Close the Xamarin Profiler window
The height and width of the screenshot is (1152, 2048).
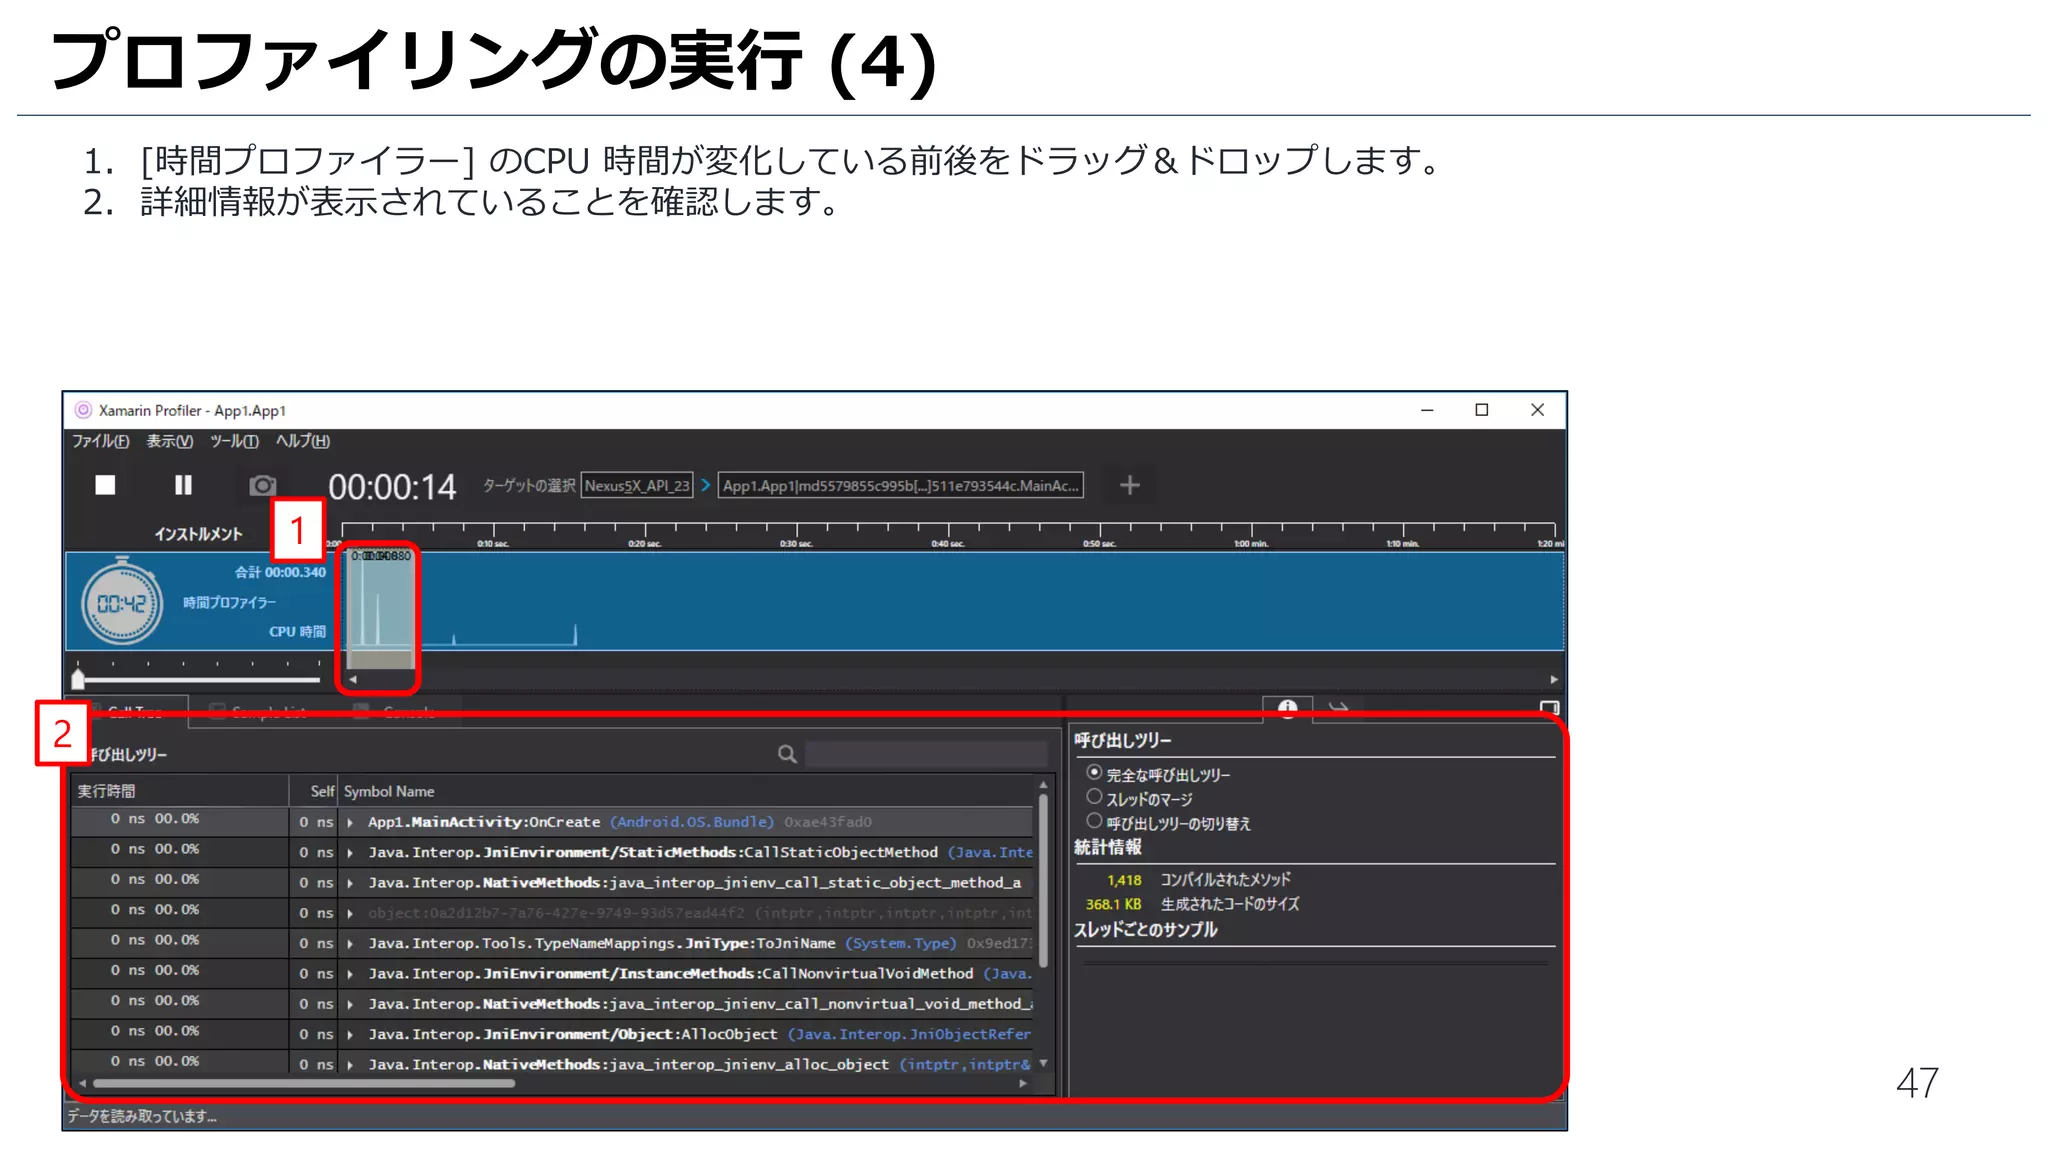tap(1538, 410)
